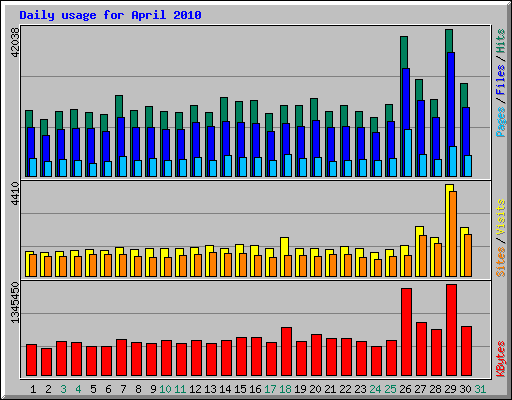Select day 18 on the x-axis
This screenshot has height=400, width=512.
click(285, 389)
